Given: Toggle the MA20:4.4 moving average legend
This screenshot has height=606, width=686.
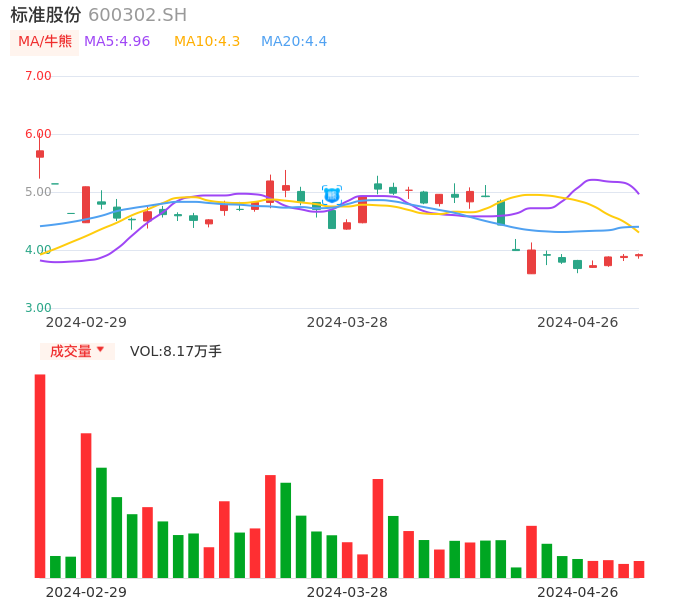Looking at the screenshot, I should (294, 42).
